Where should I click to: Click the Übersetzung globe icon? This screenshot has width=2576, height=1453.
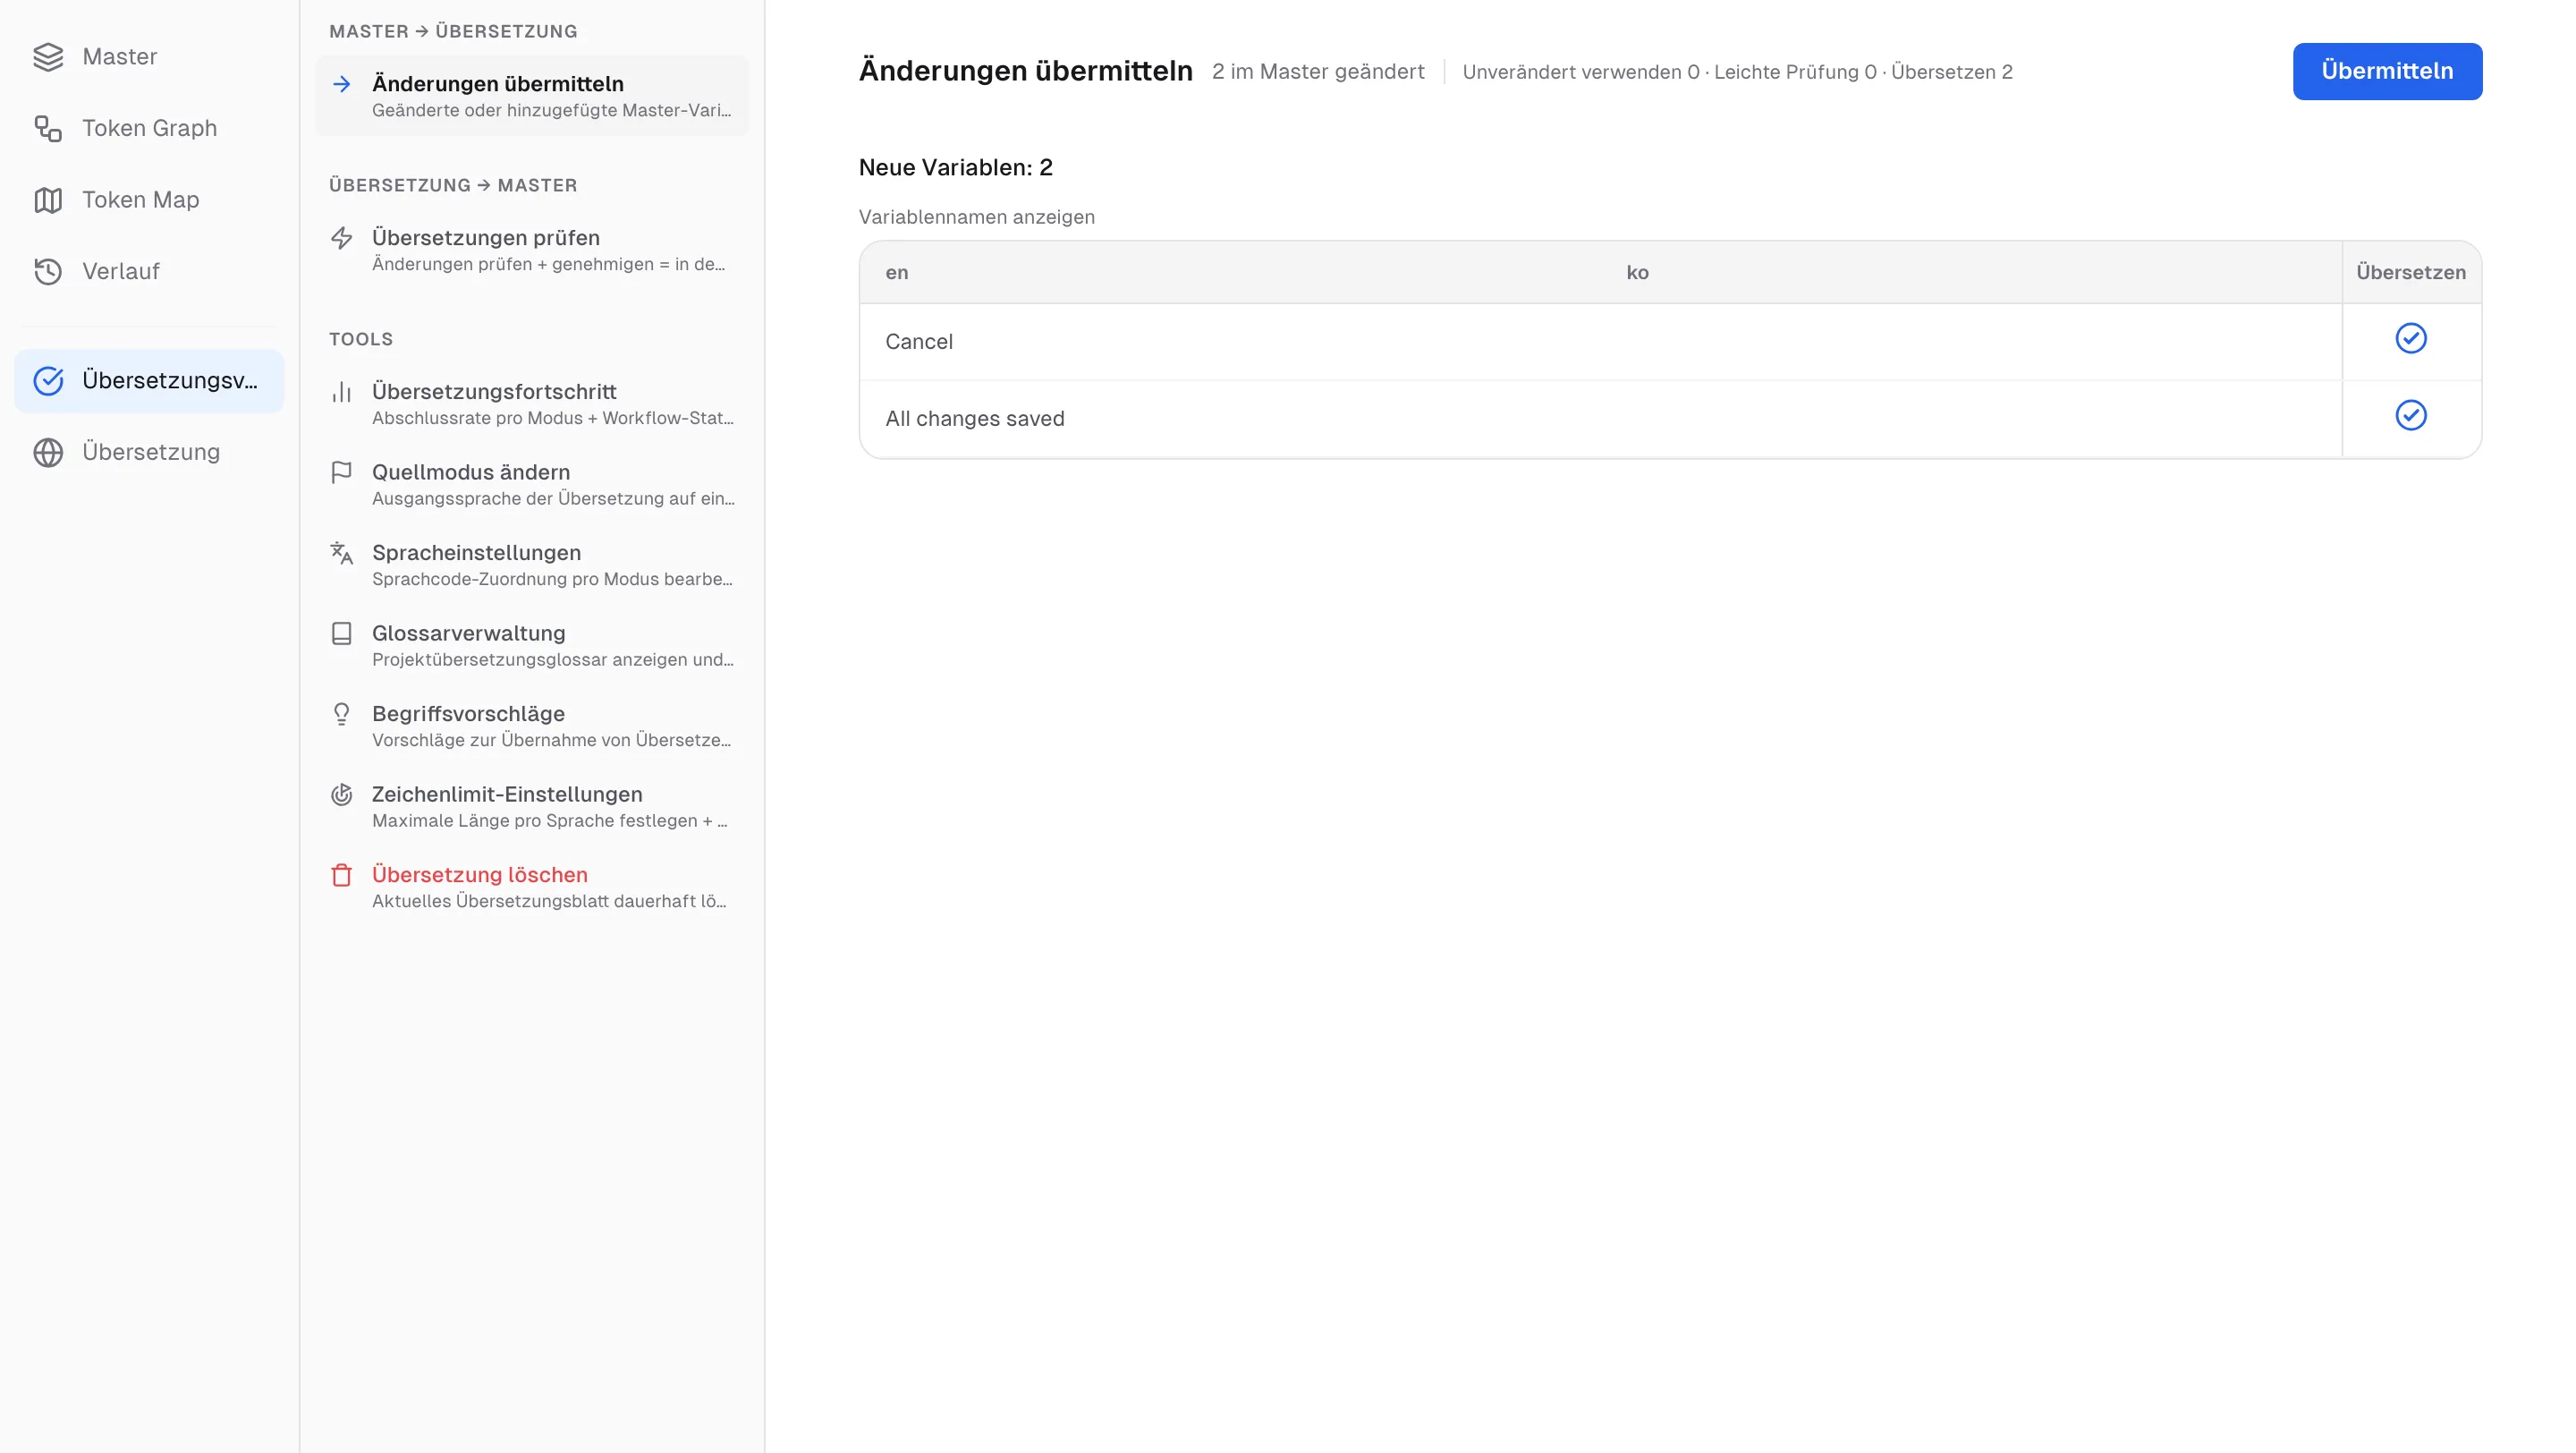click(48, 452)
